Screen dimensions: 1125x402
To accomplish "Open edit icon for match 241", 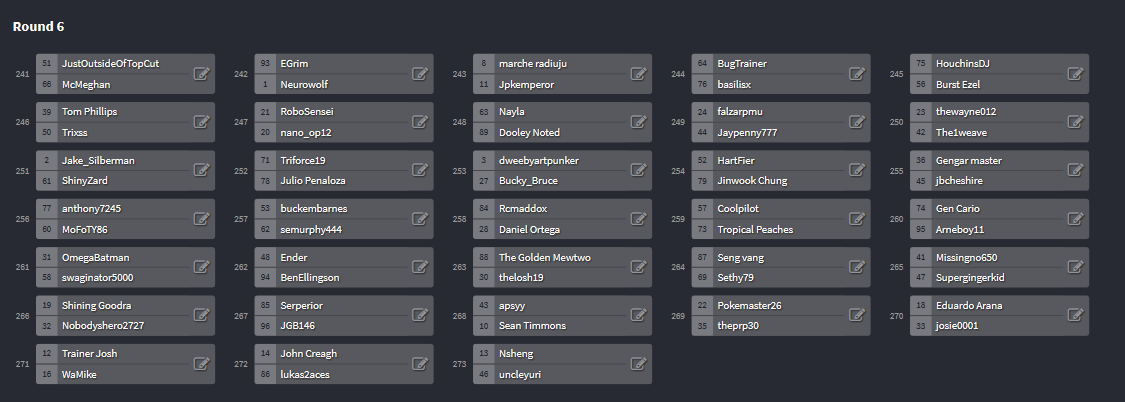I will (202, 73).
